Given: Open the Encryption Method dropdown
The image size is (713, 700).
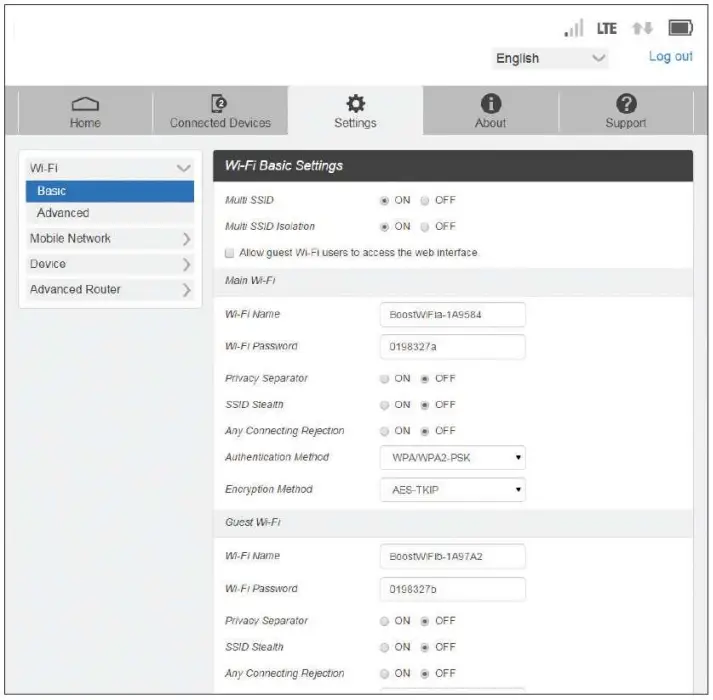Looking at the screenshot, I should [x=452, y=490].
